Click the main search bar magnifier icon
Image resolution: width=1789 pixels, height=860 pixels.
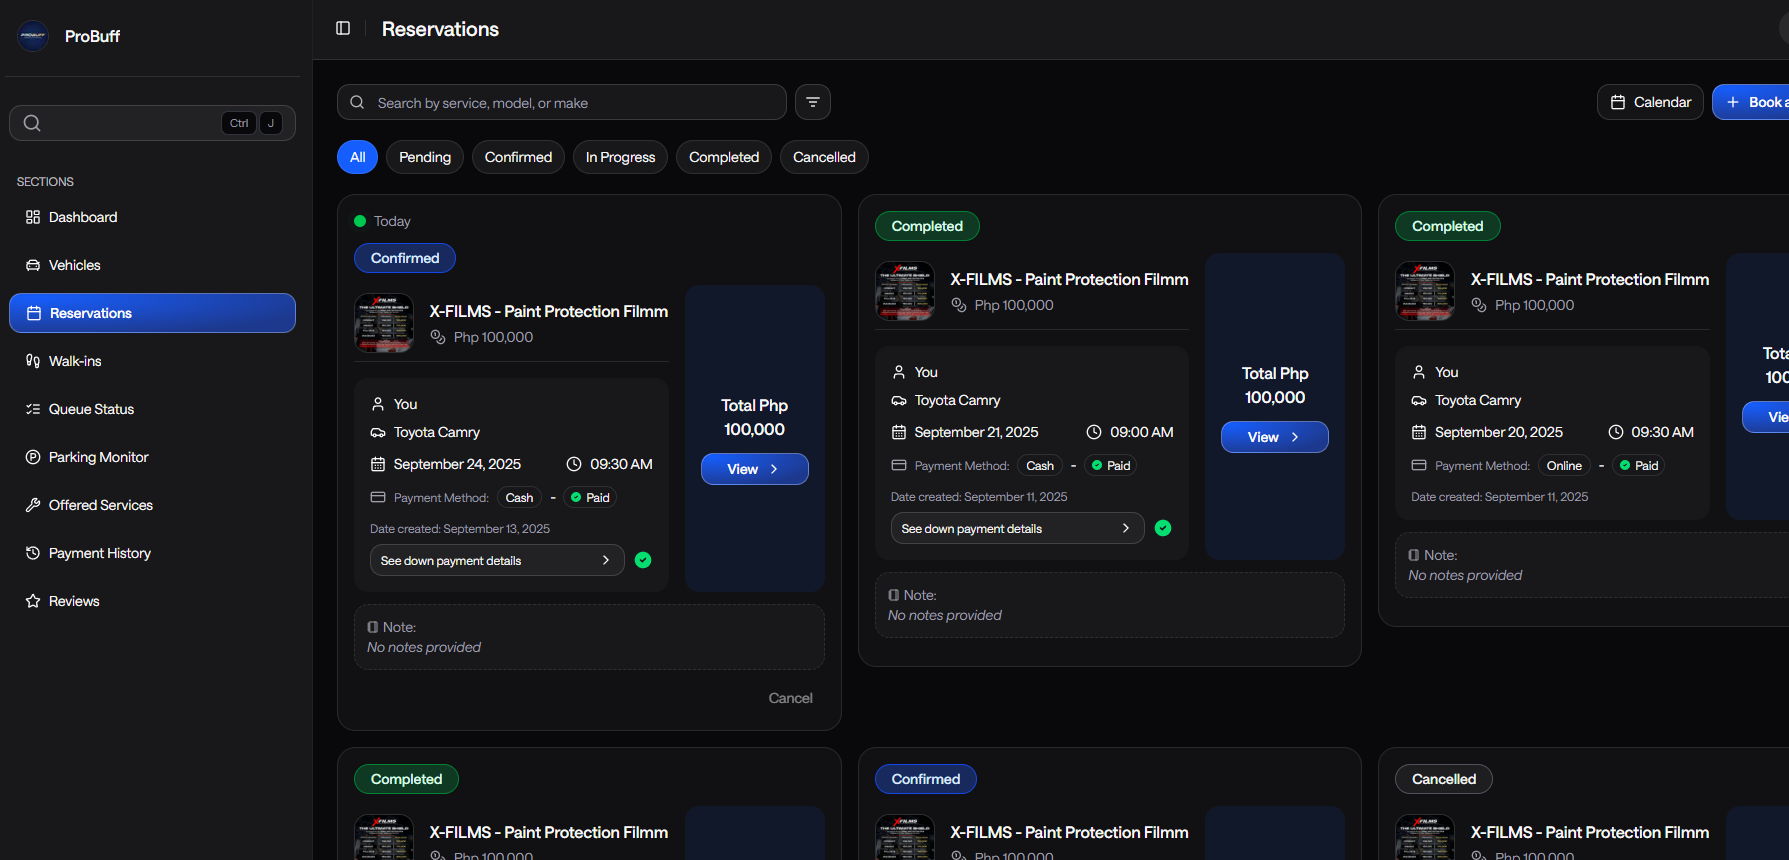pyautogui.click(x=357, y=102)
